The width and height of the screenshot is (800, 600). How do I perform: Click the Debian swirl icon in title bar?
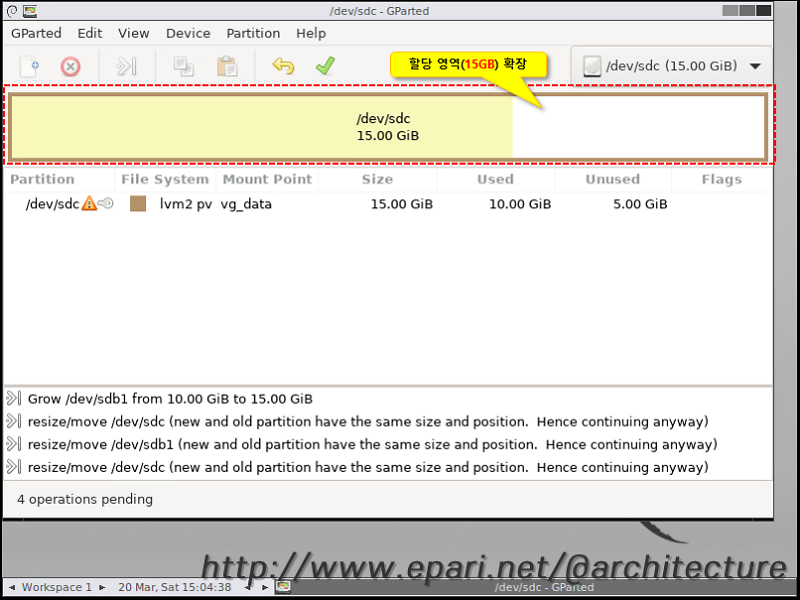pos(12,11)
